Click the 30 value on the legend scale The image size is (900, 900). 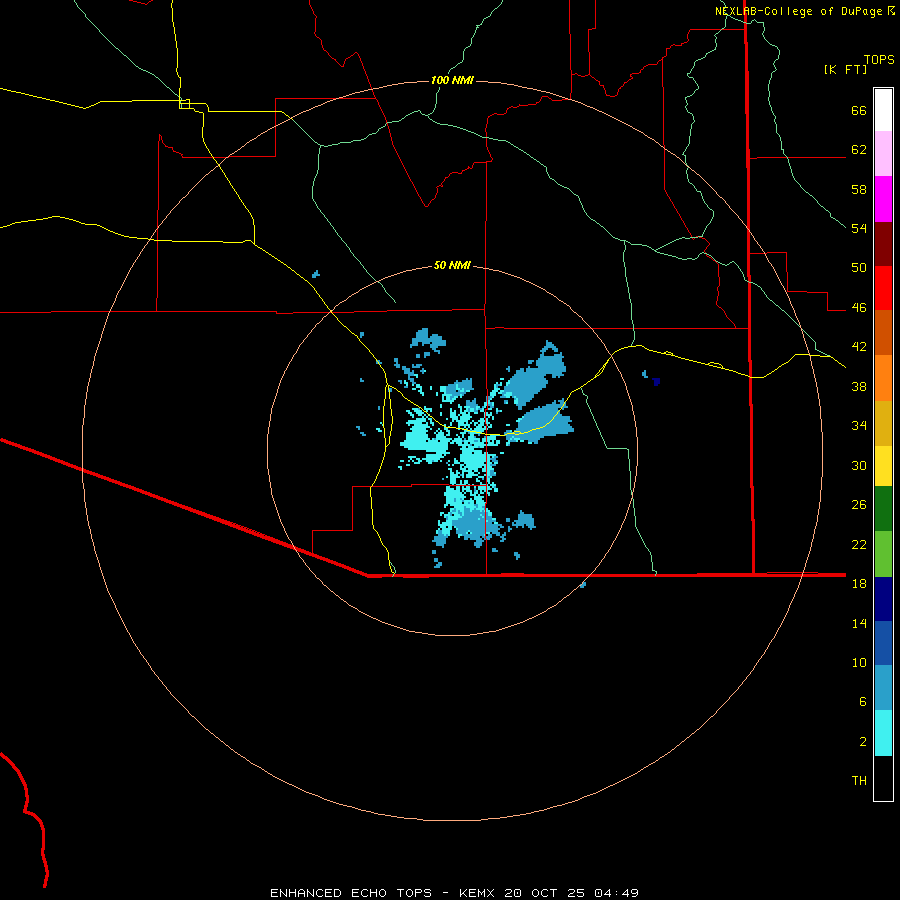pyautogui.click(x=859, y=465)
